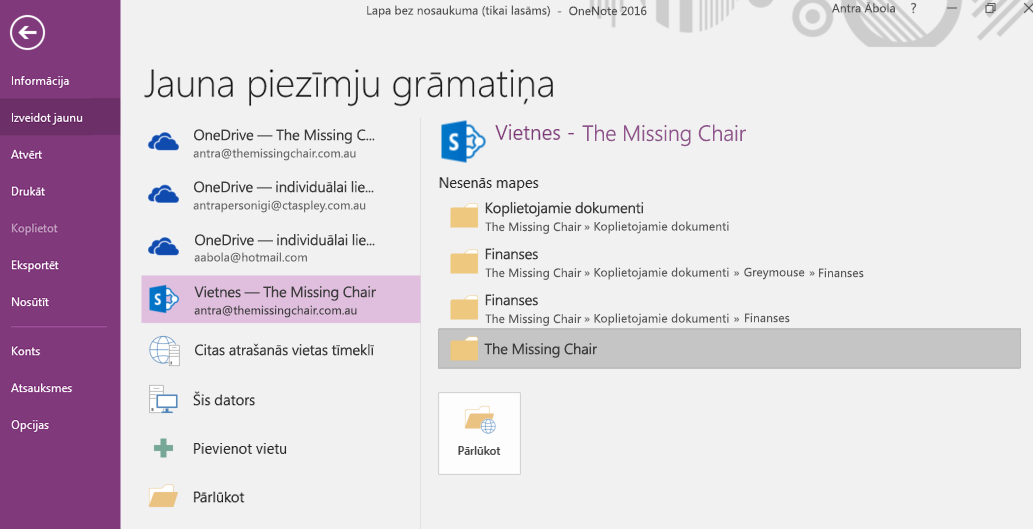Viewport: 1033px width, 529px height.
Task: Click the cloud icon for antra@themissingchair.com.au OneDrive
Action: 163,142
